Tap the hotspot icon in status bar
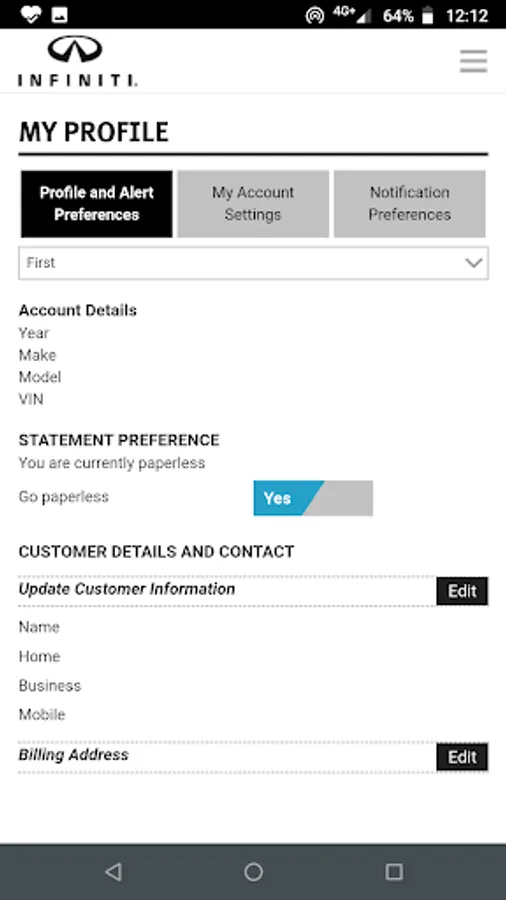 [314, 15]
